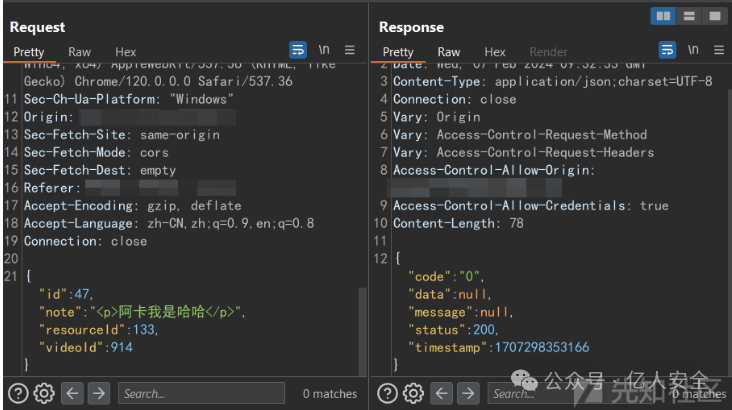732x410 pixels.
Task: Toggle non-printable characters (\n) in Request panel
Action: pyautogui.click(x=324, y=50)
